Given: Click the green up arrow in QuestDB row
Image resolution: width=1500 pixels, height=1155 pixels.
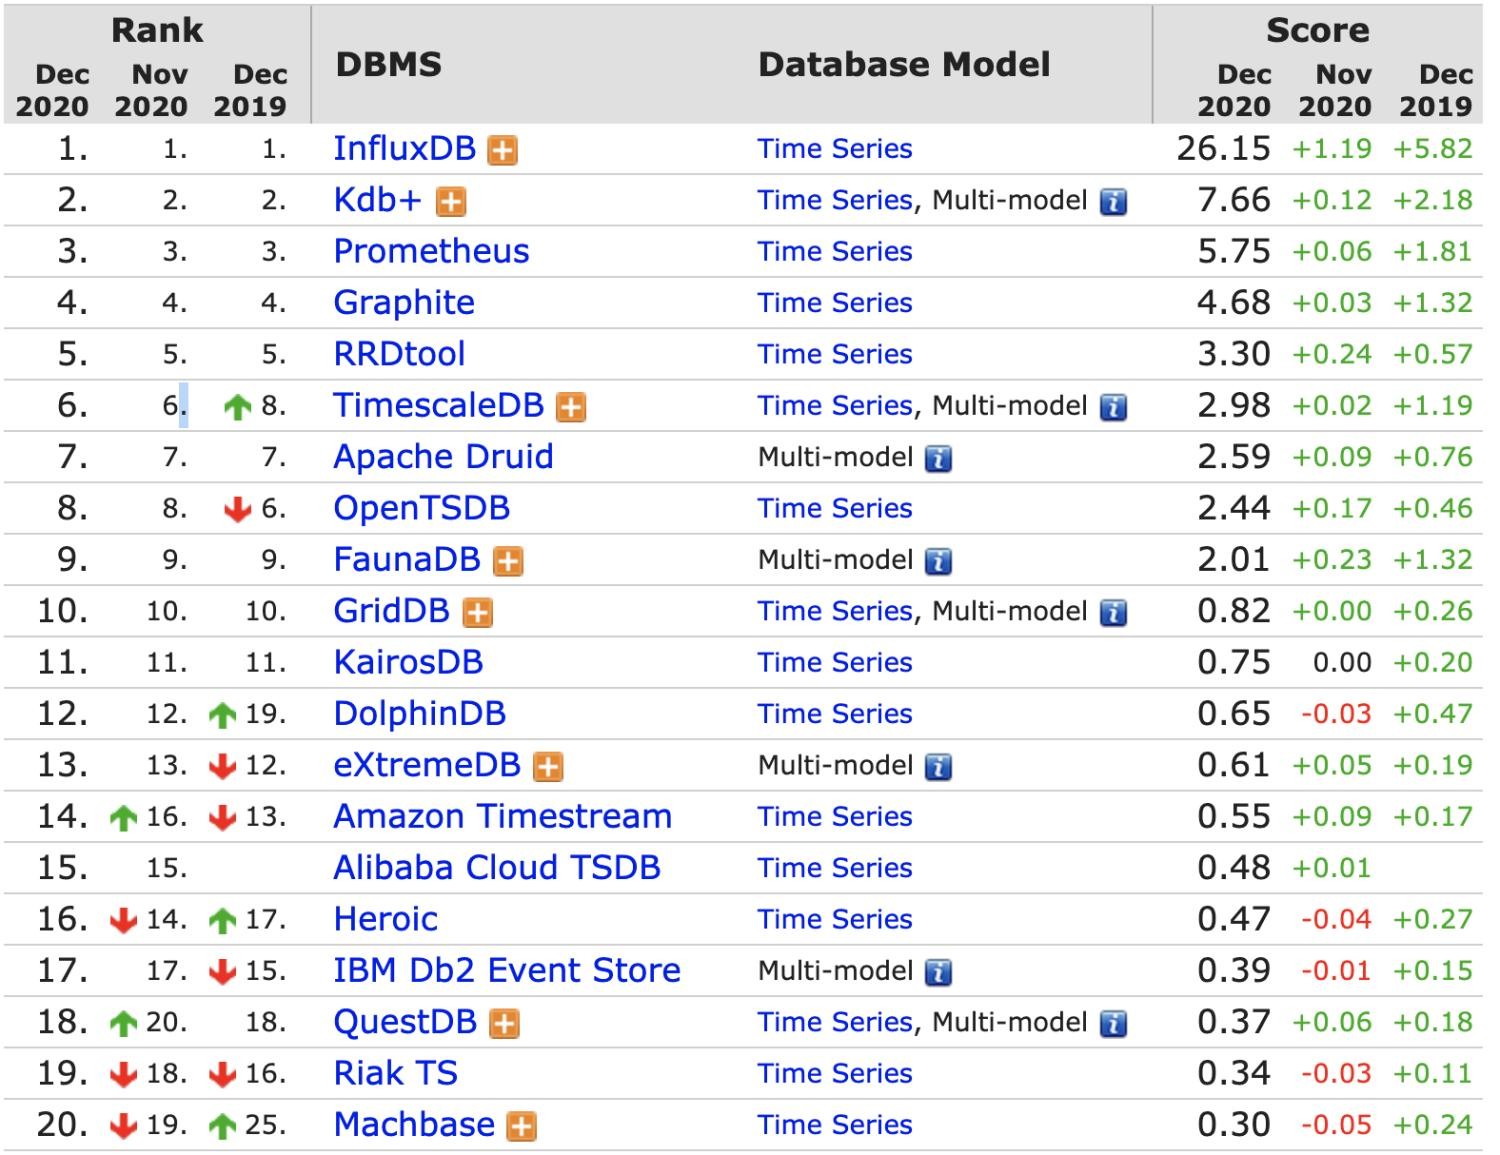Looking at the screenshot, I should (x=123, y=1023).
